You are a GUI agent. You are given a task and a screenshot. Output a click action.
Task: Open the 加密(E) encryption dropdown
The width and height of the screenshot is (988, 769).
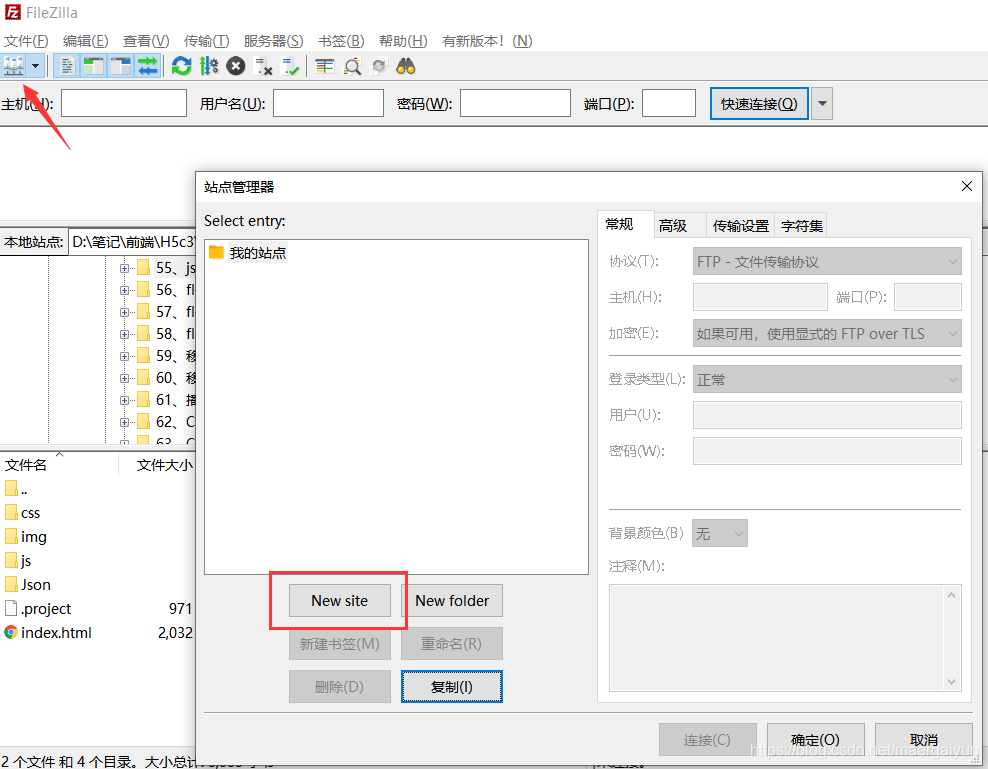click(827, 333)
